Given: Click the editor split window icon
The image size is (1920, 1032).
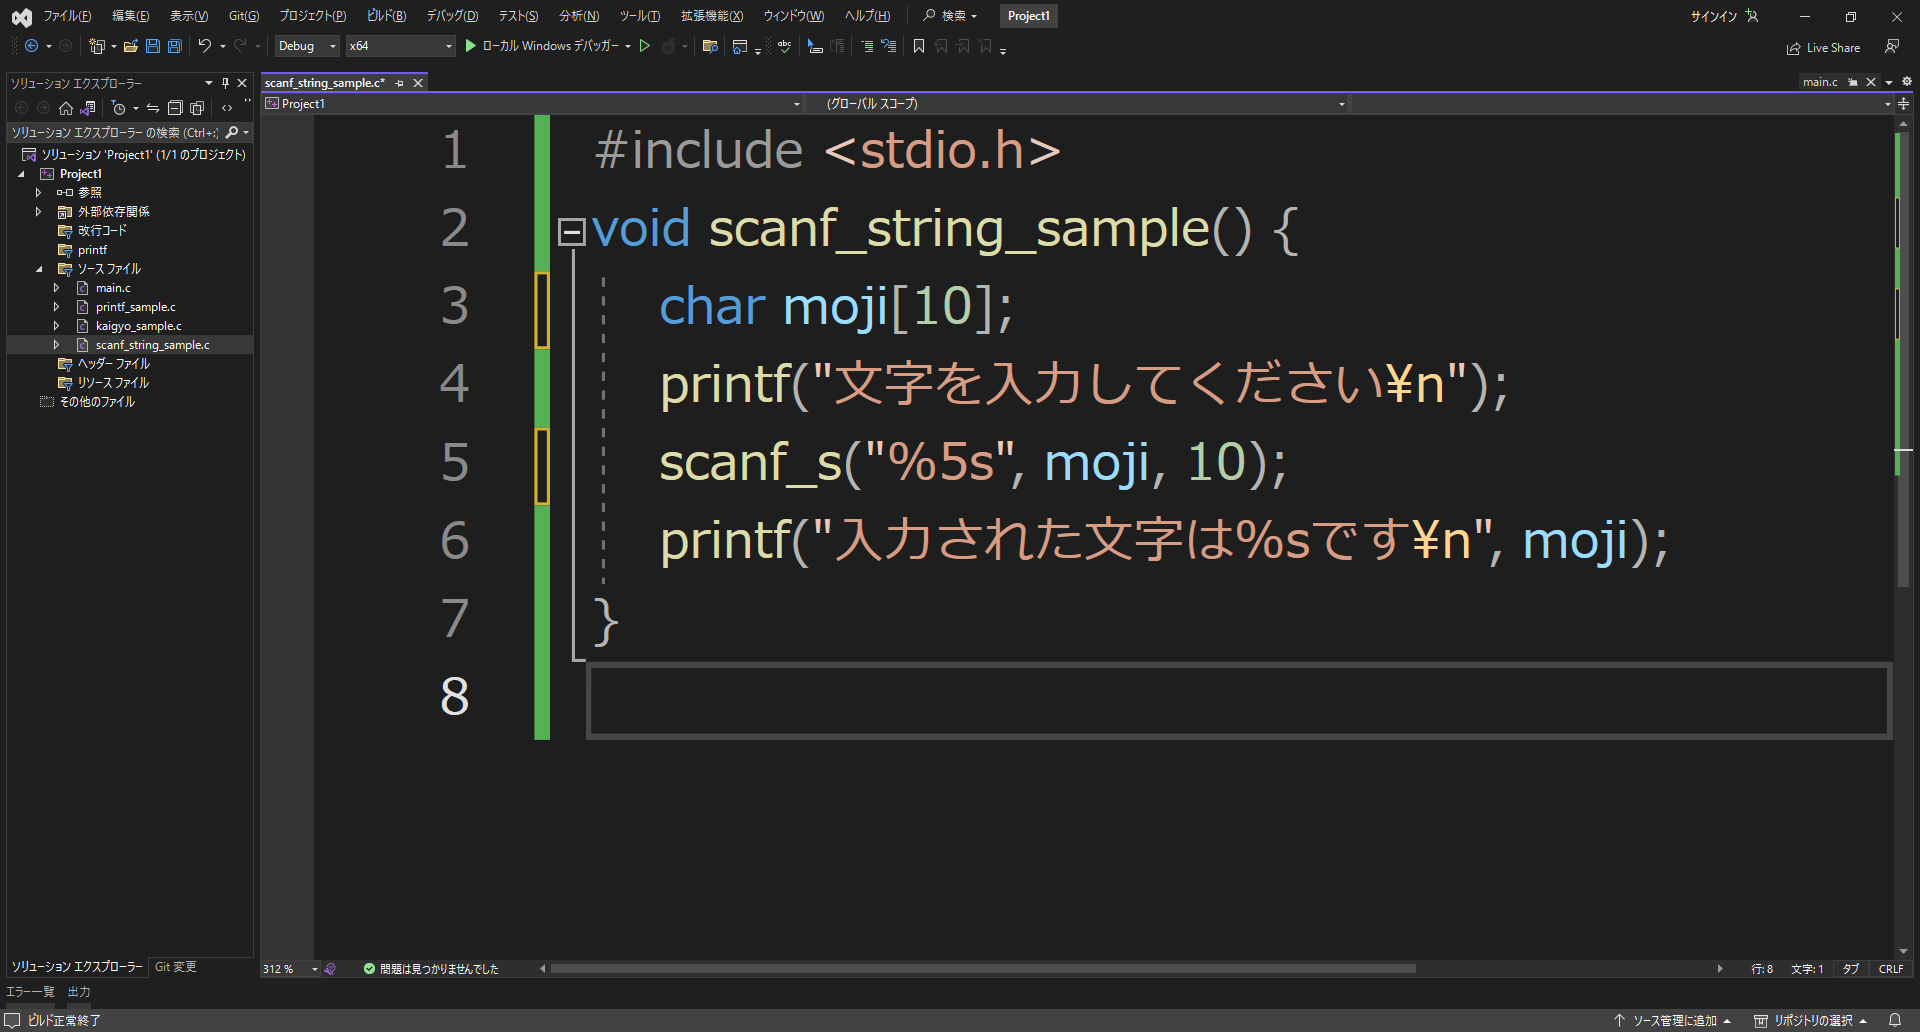Looking at the screenshot, I should 1904,104.
